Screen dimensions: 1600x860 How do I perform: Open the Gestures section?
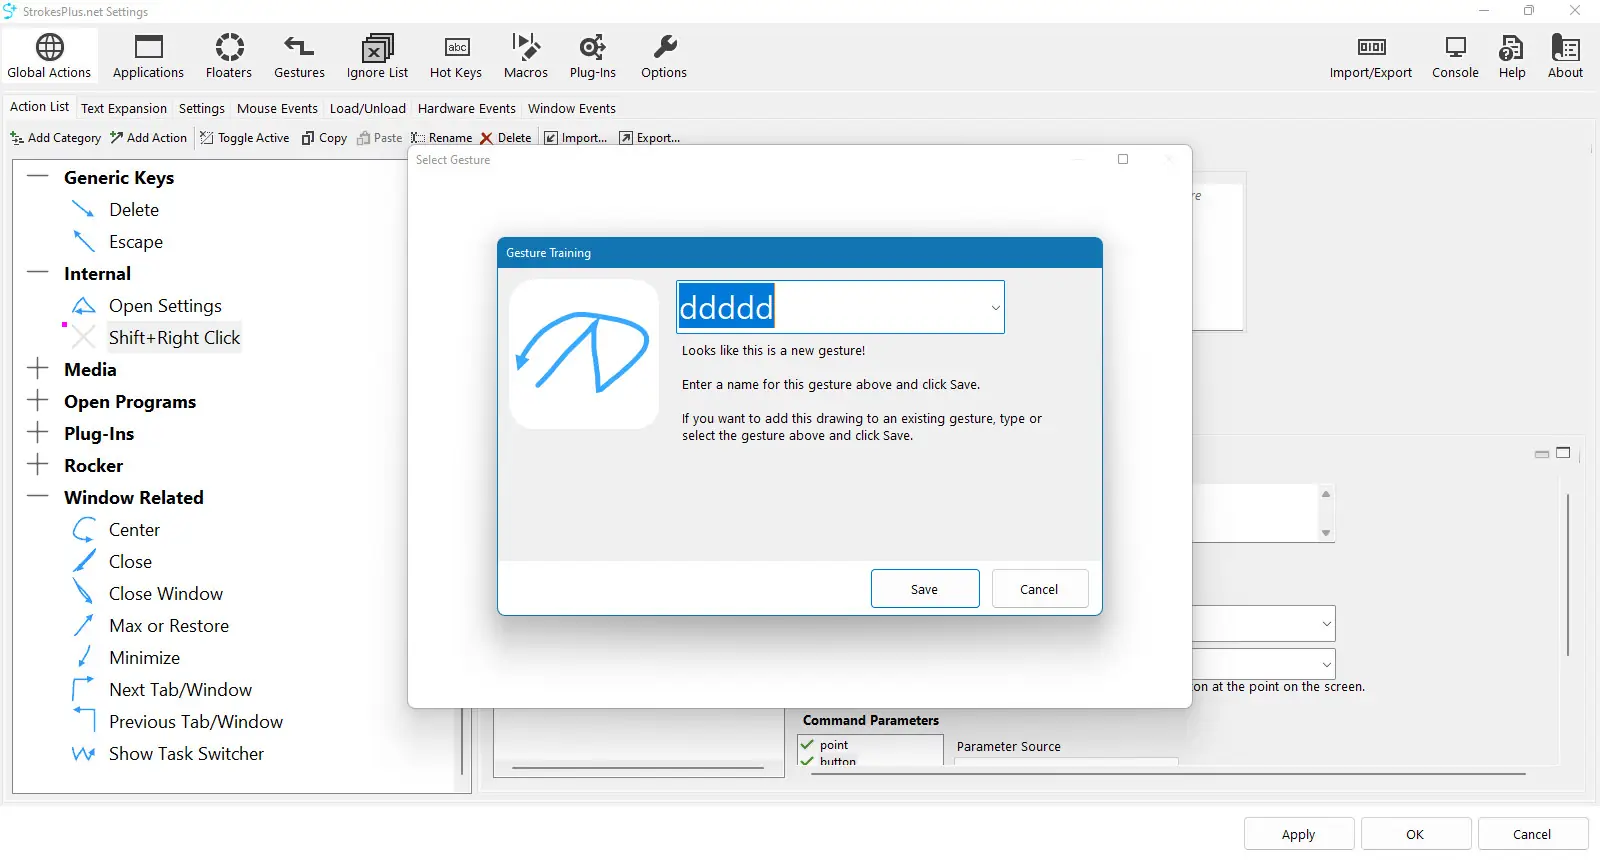(299, 56)
